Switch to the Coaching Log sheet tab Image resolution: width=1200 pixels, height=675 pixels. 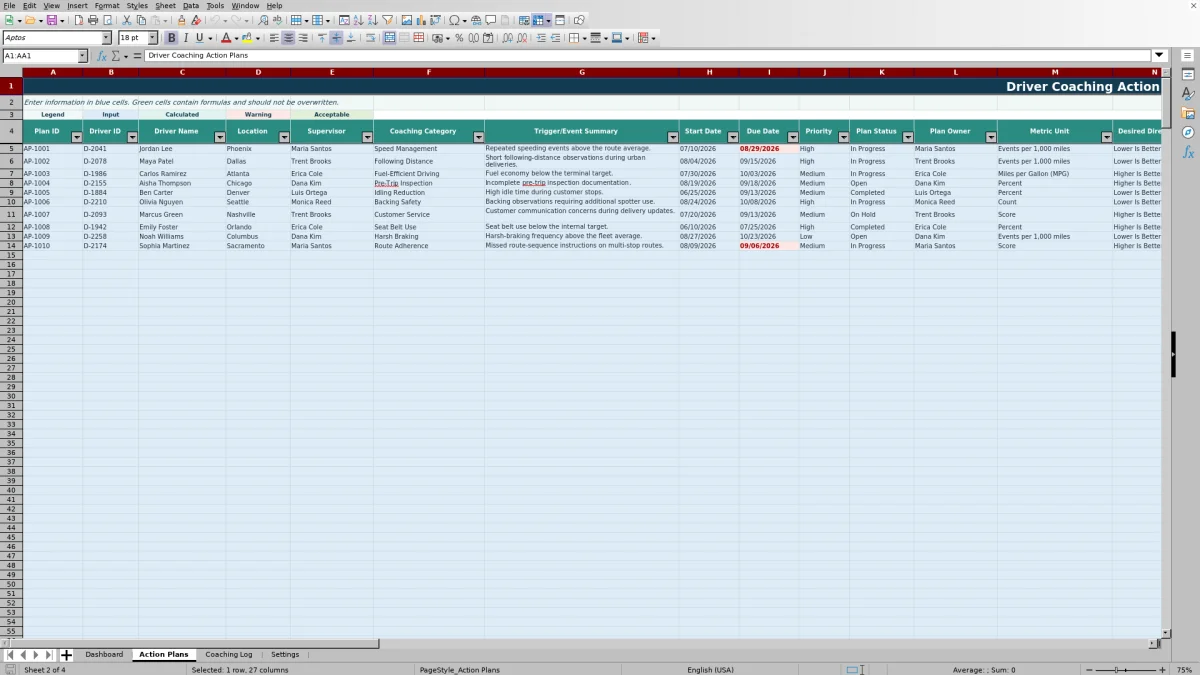[x=229, y=655]
